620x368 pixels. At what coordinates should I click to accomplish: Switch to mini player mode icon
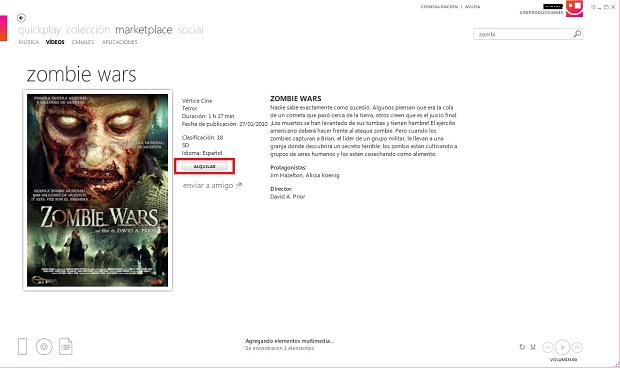[593, 7]
